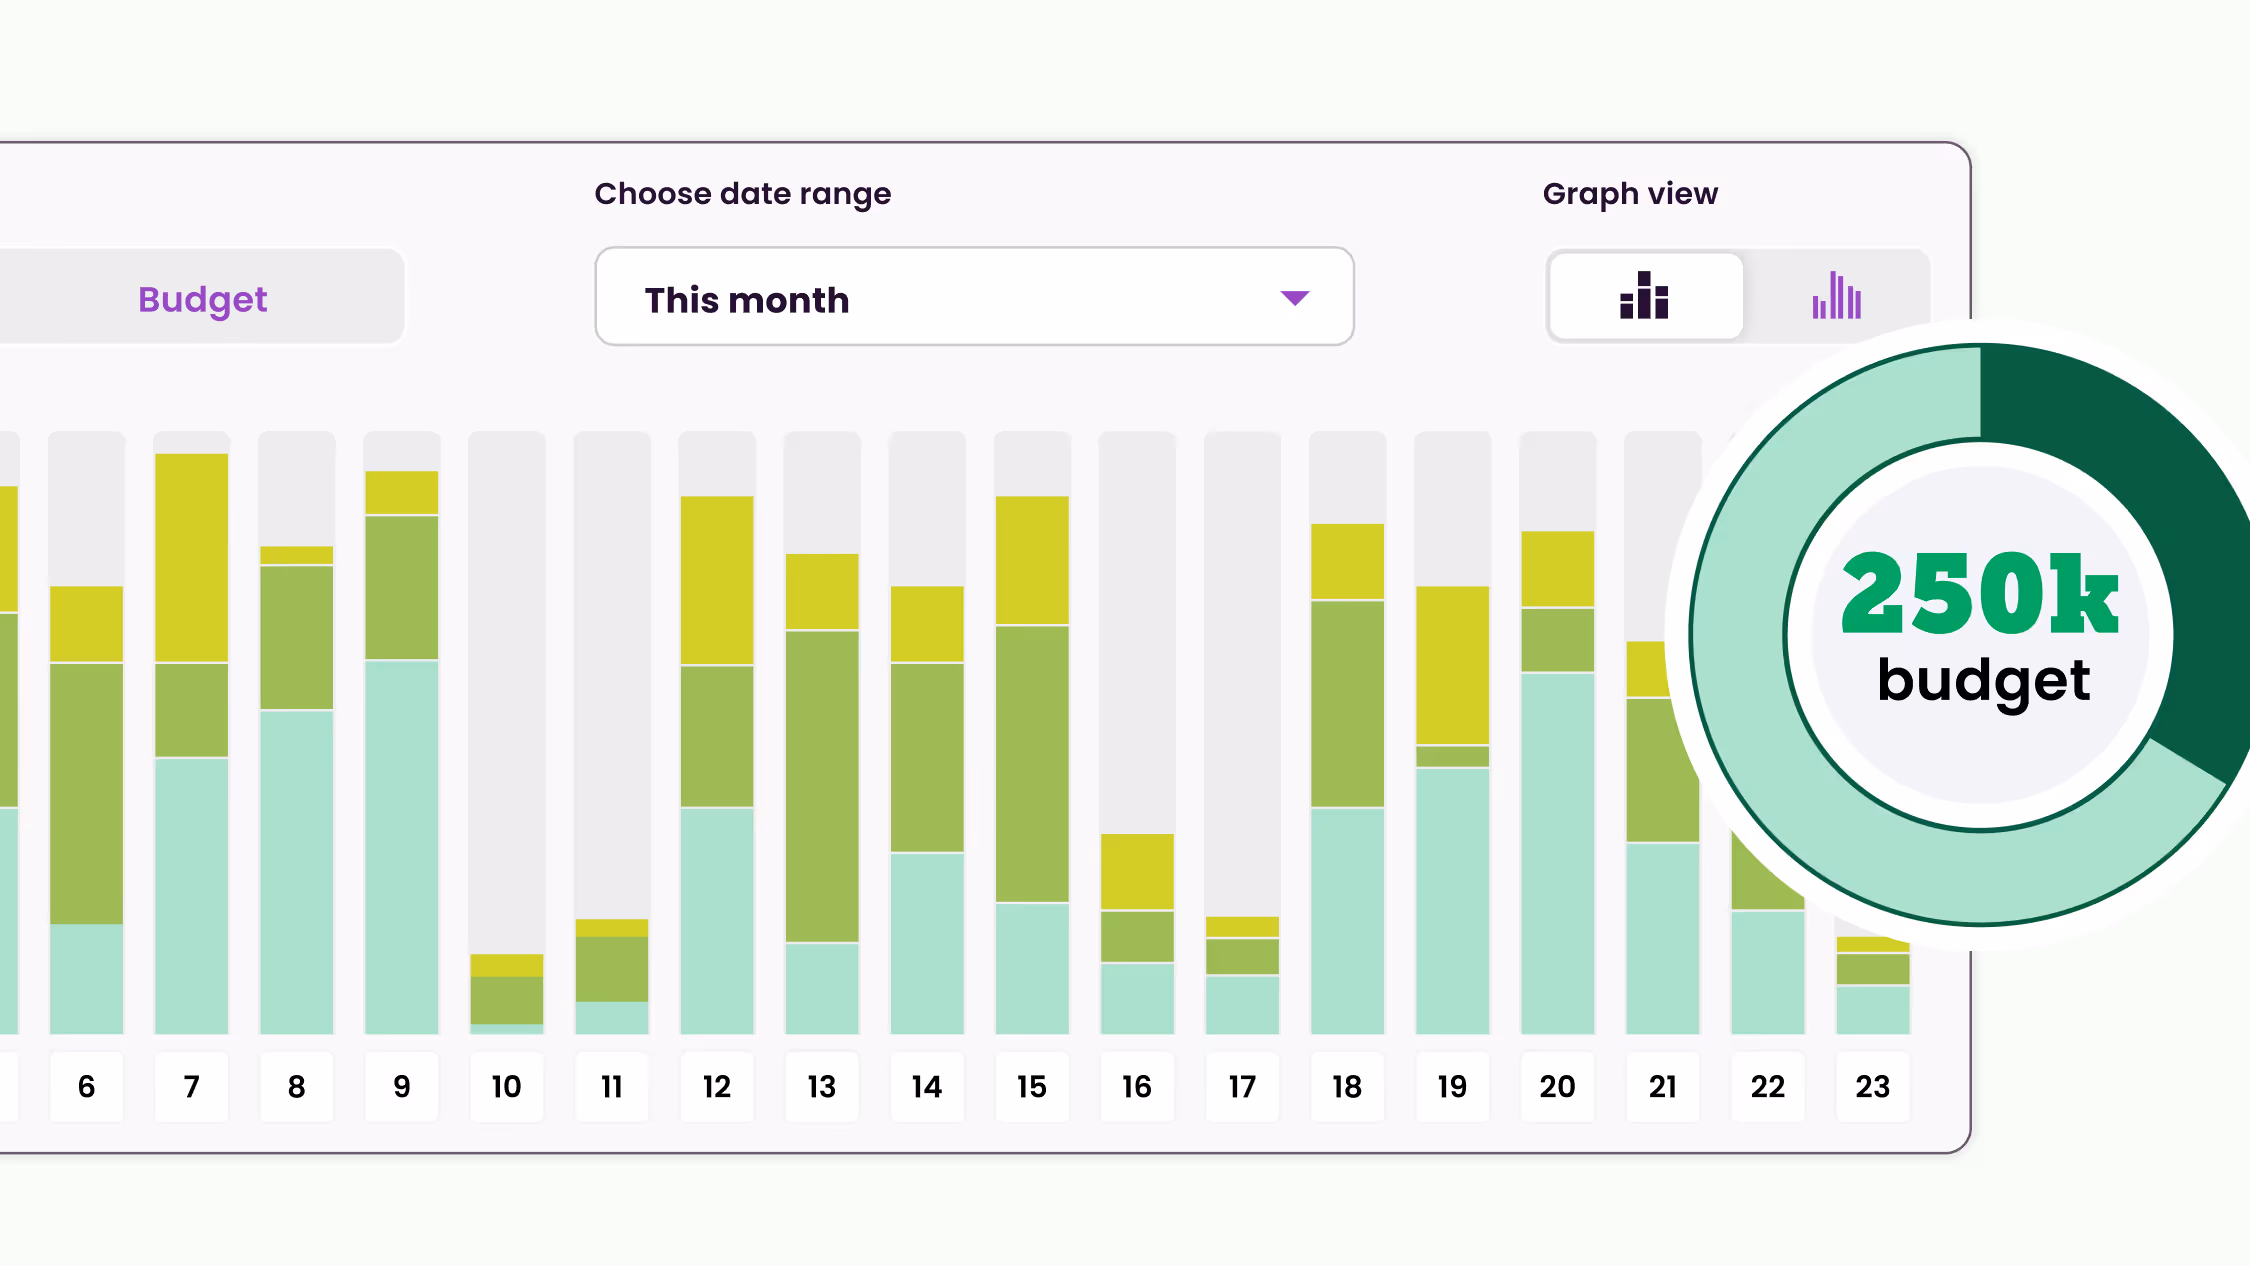Click the day 6 label
2250x1266 pixels.
(86, 1086)
